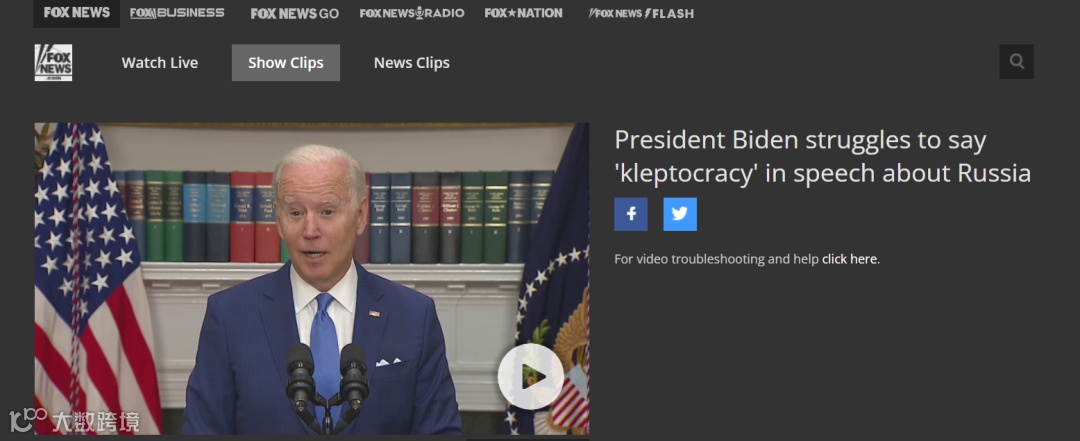The width and height of the screenshot is (1080, 441).
Task: Click Biden in the video thumbnail
Action: [x=320, y=296]
